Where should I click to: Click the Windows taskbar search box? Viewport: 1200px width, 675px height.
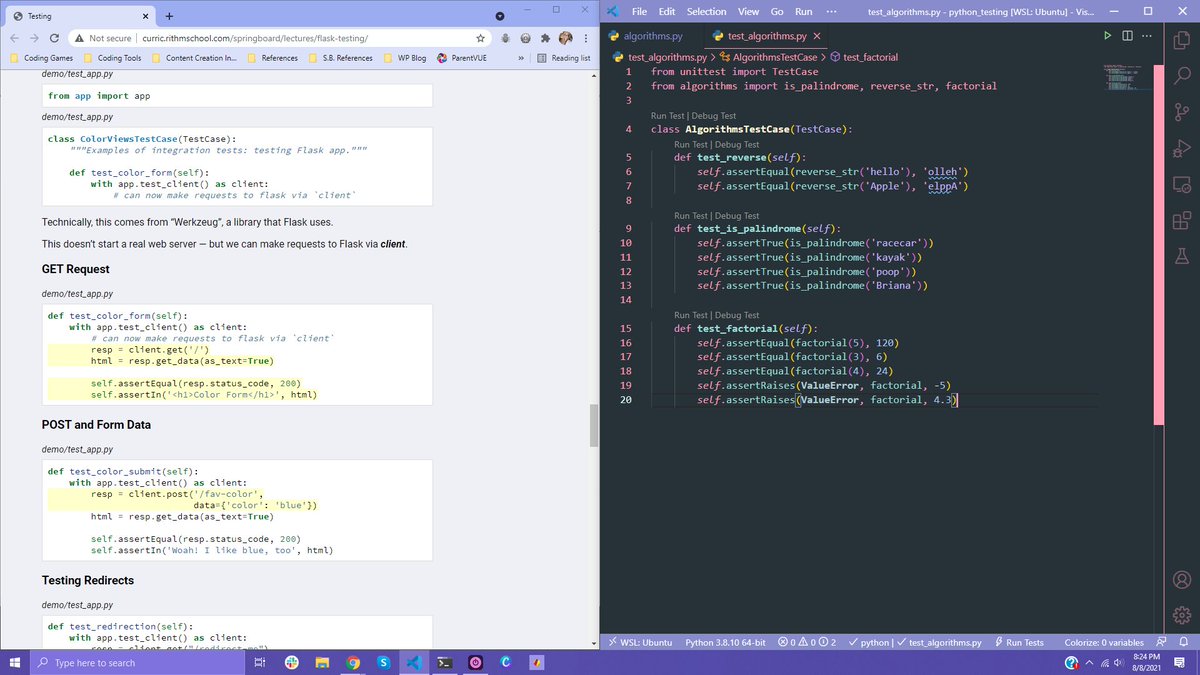coord(137,662)
